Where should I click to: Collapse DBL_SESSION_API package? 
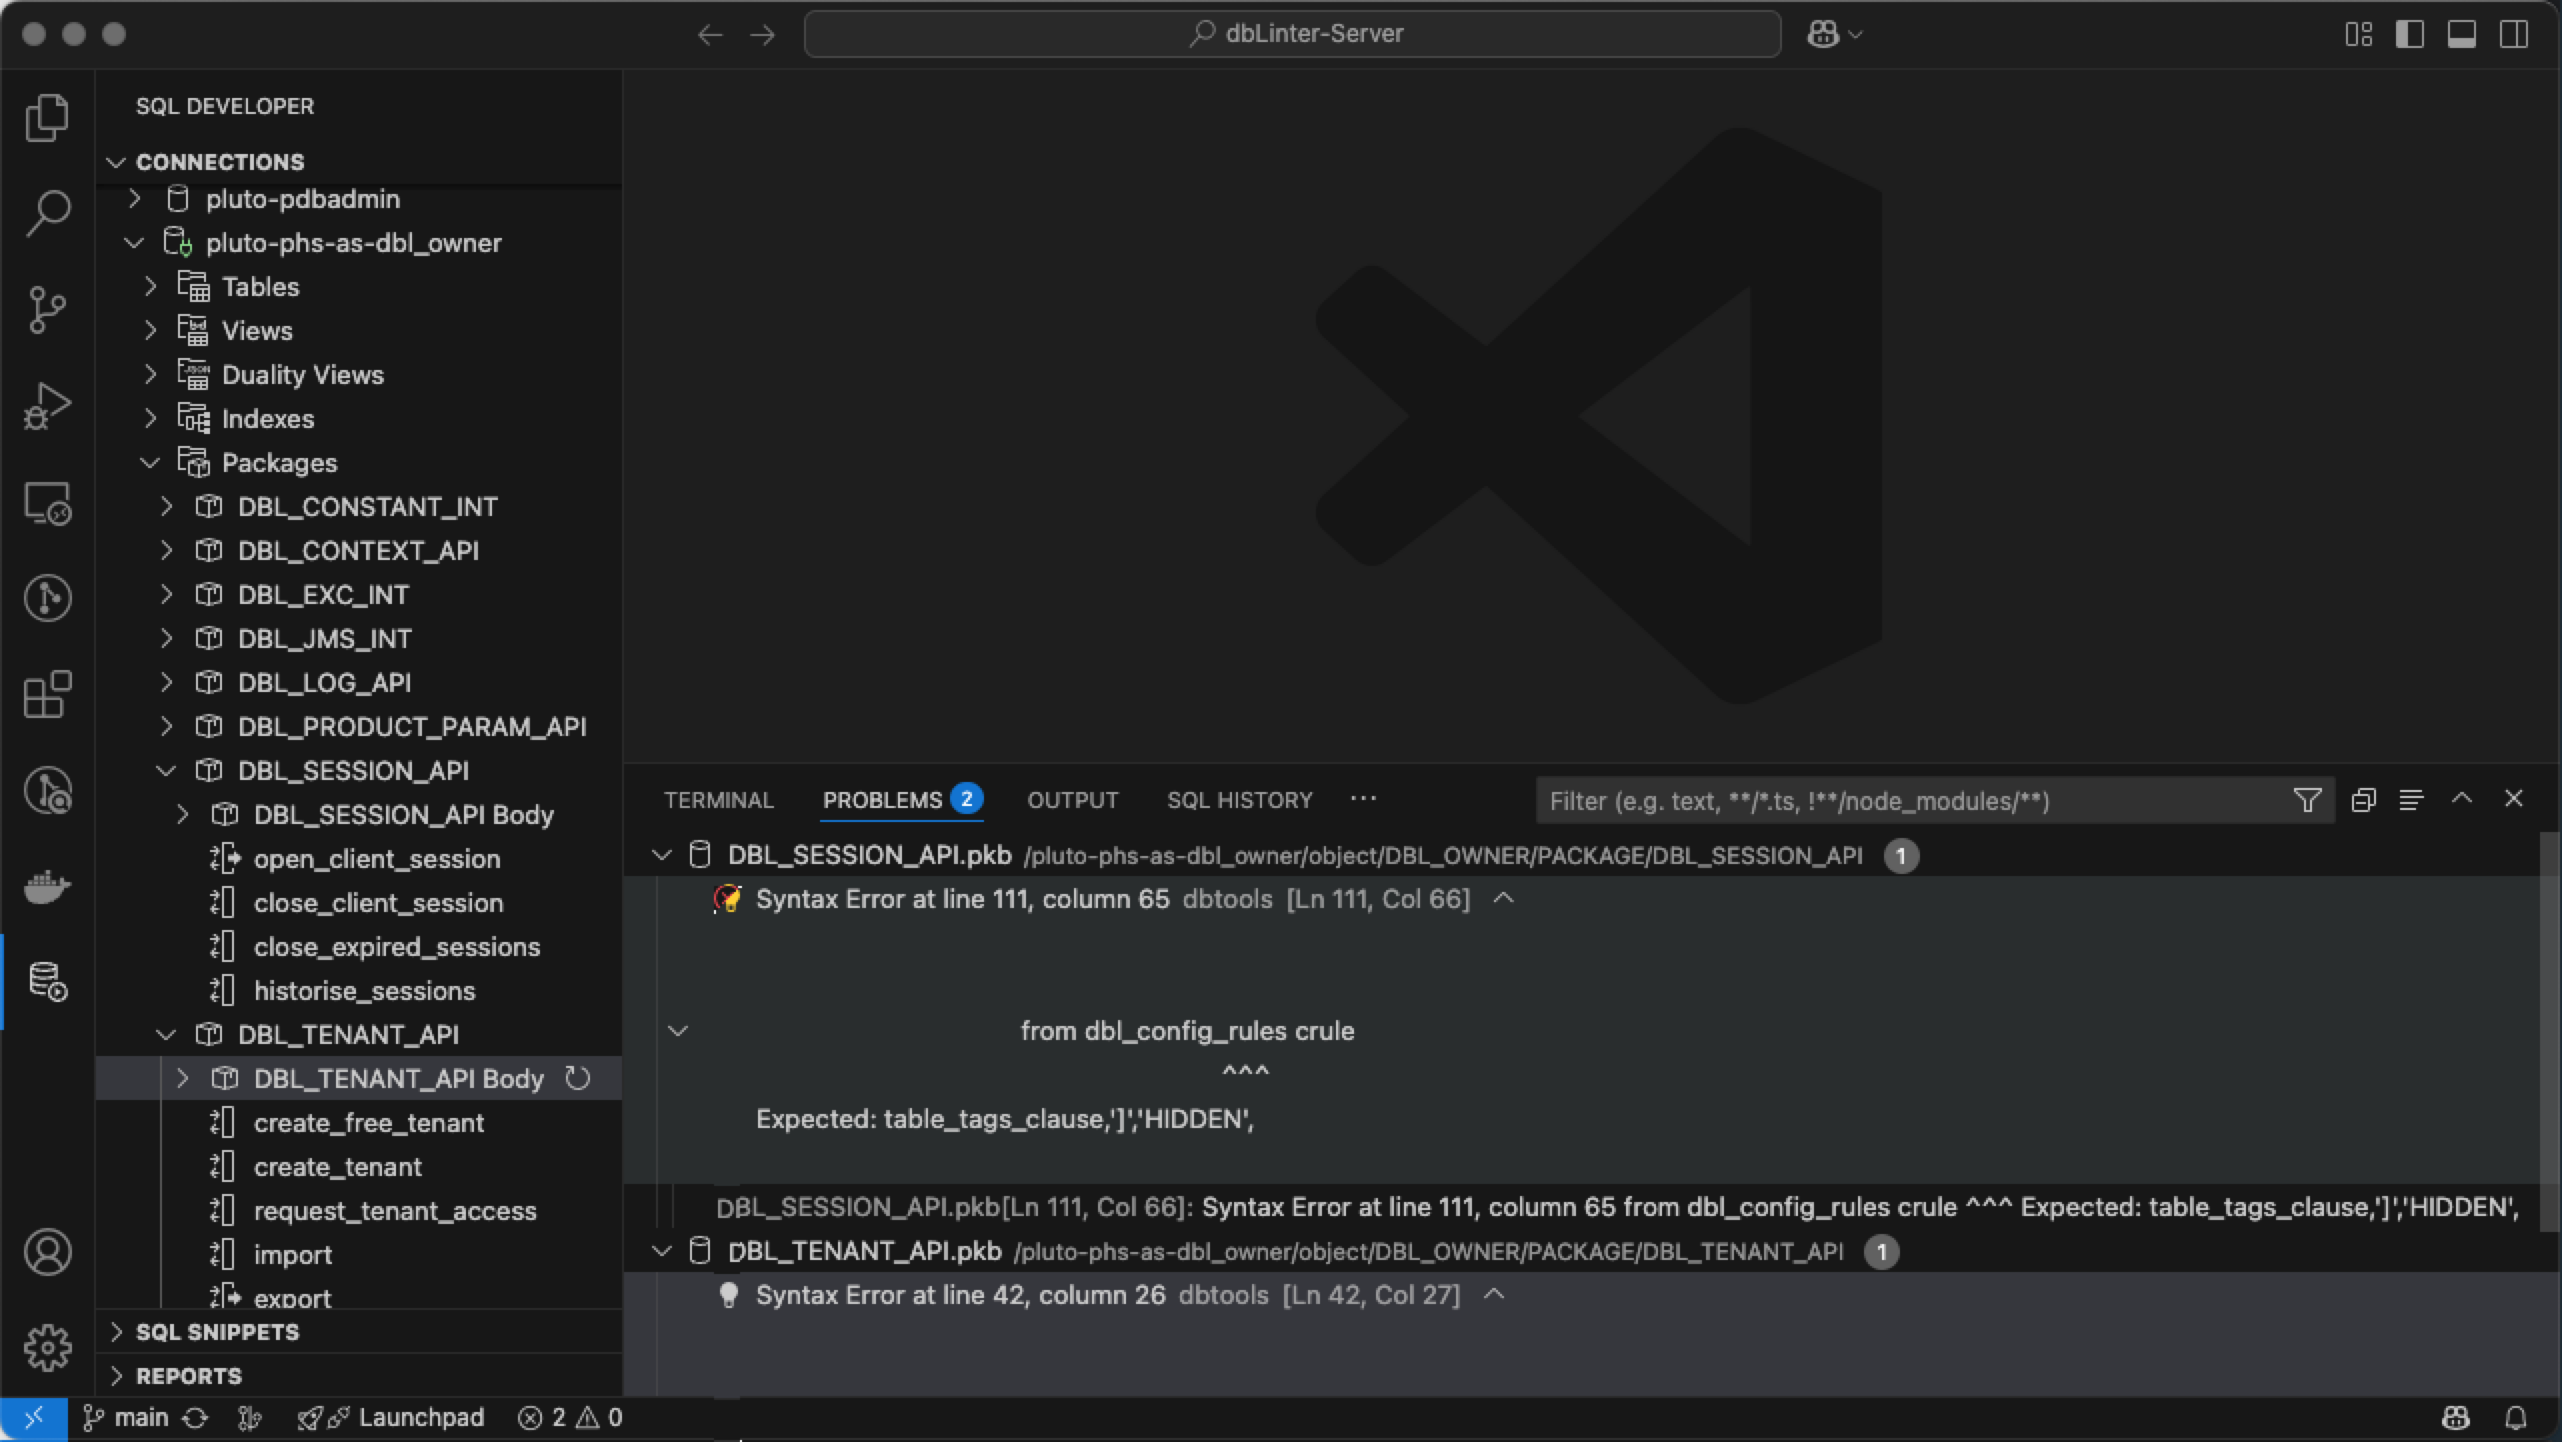pos(167,771)
